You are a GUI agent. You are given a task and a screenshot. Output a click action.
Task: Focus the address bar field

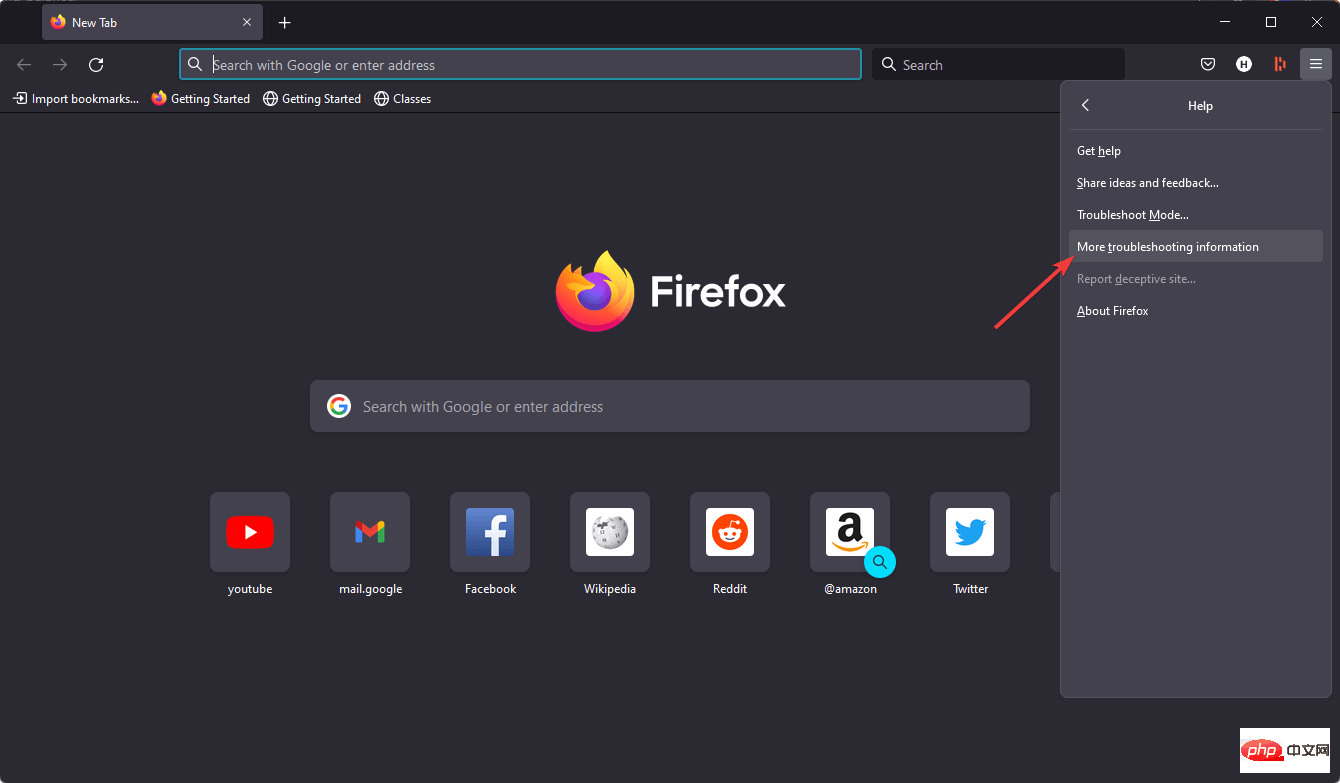(520, 65)
